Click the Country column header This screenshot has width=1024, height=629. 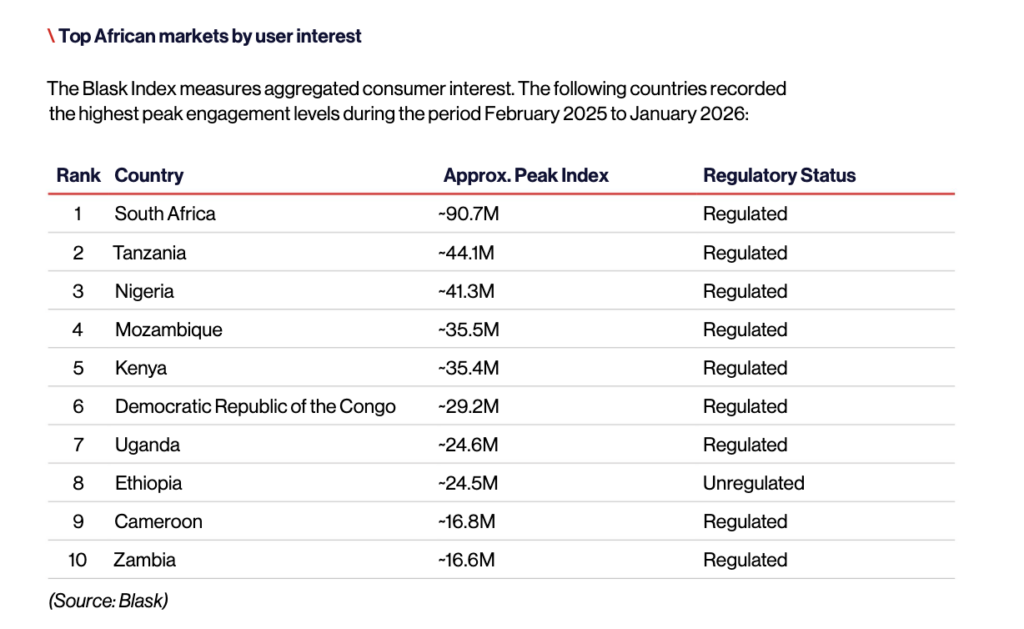(149, 175)
